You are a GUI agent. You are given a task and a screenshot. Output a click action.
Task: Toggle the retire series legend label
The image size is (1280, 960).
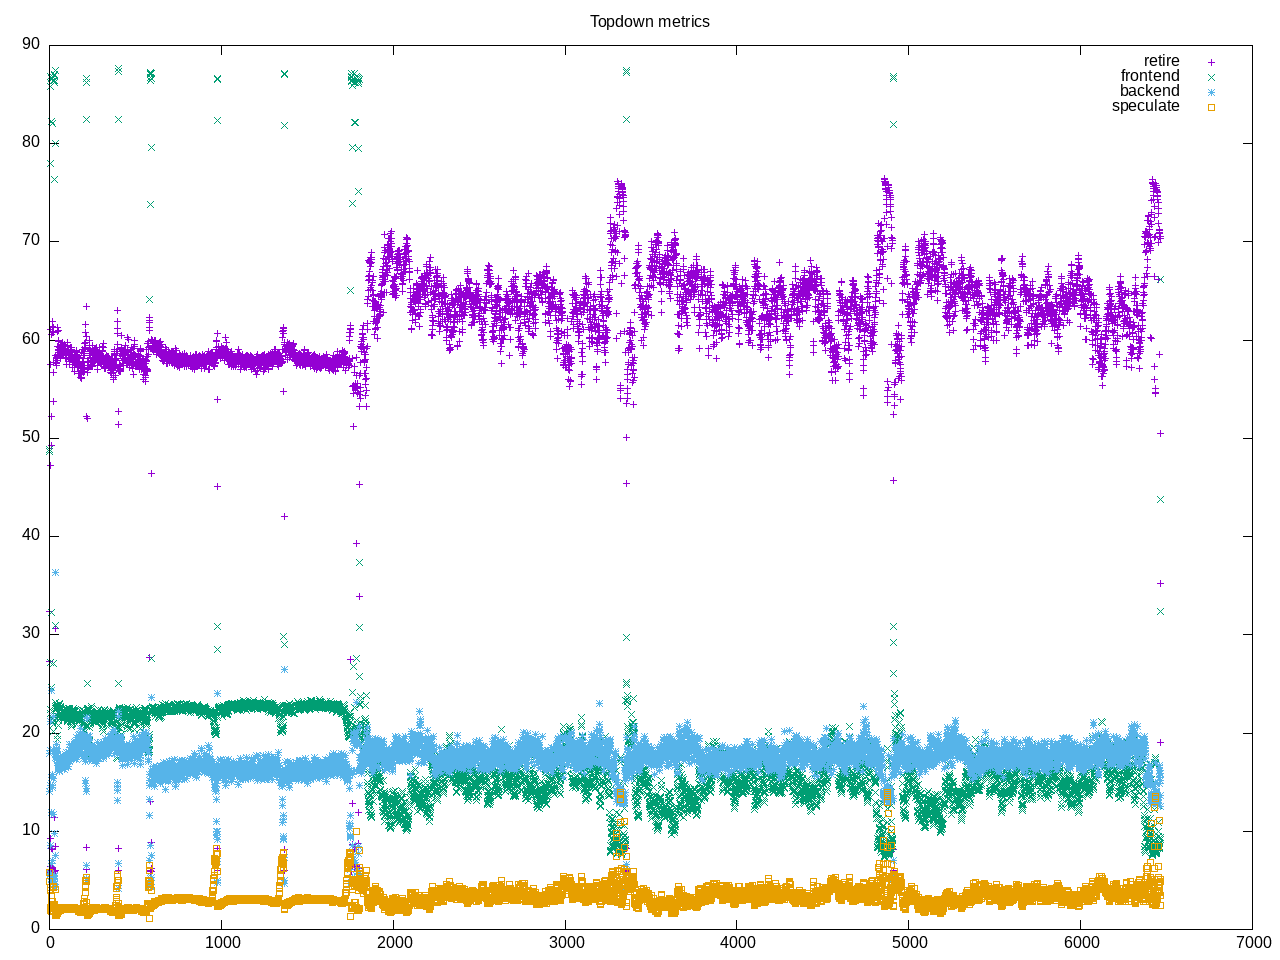tap(1161, 61)
